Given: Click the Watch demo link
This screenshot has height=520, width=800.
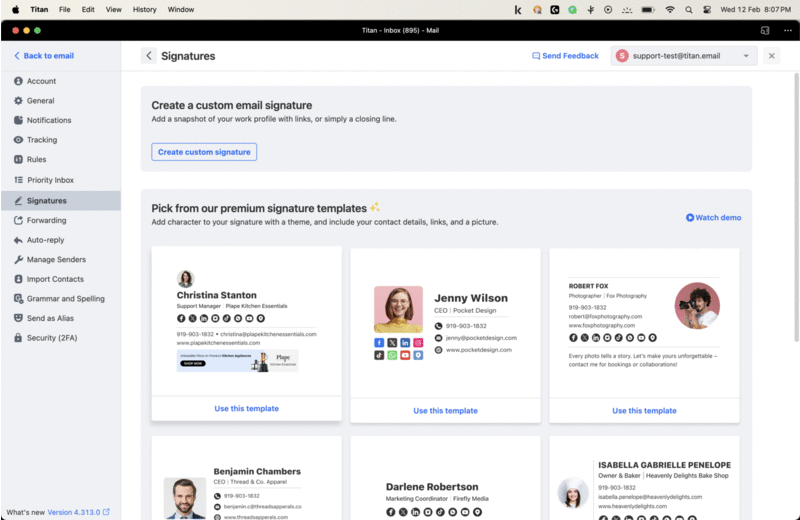Looking at the screenshot, I should 713,217.
